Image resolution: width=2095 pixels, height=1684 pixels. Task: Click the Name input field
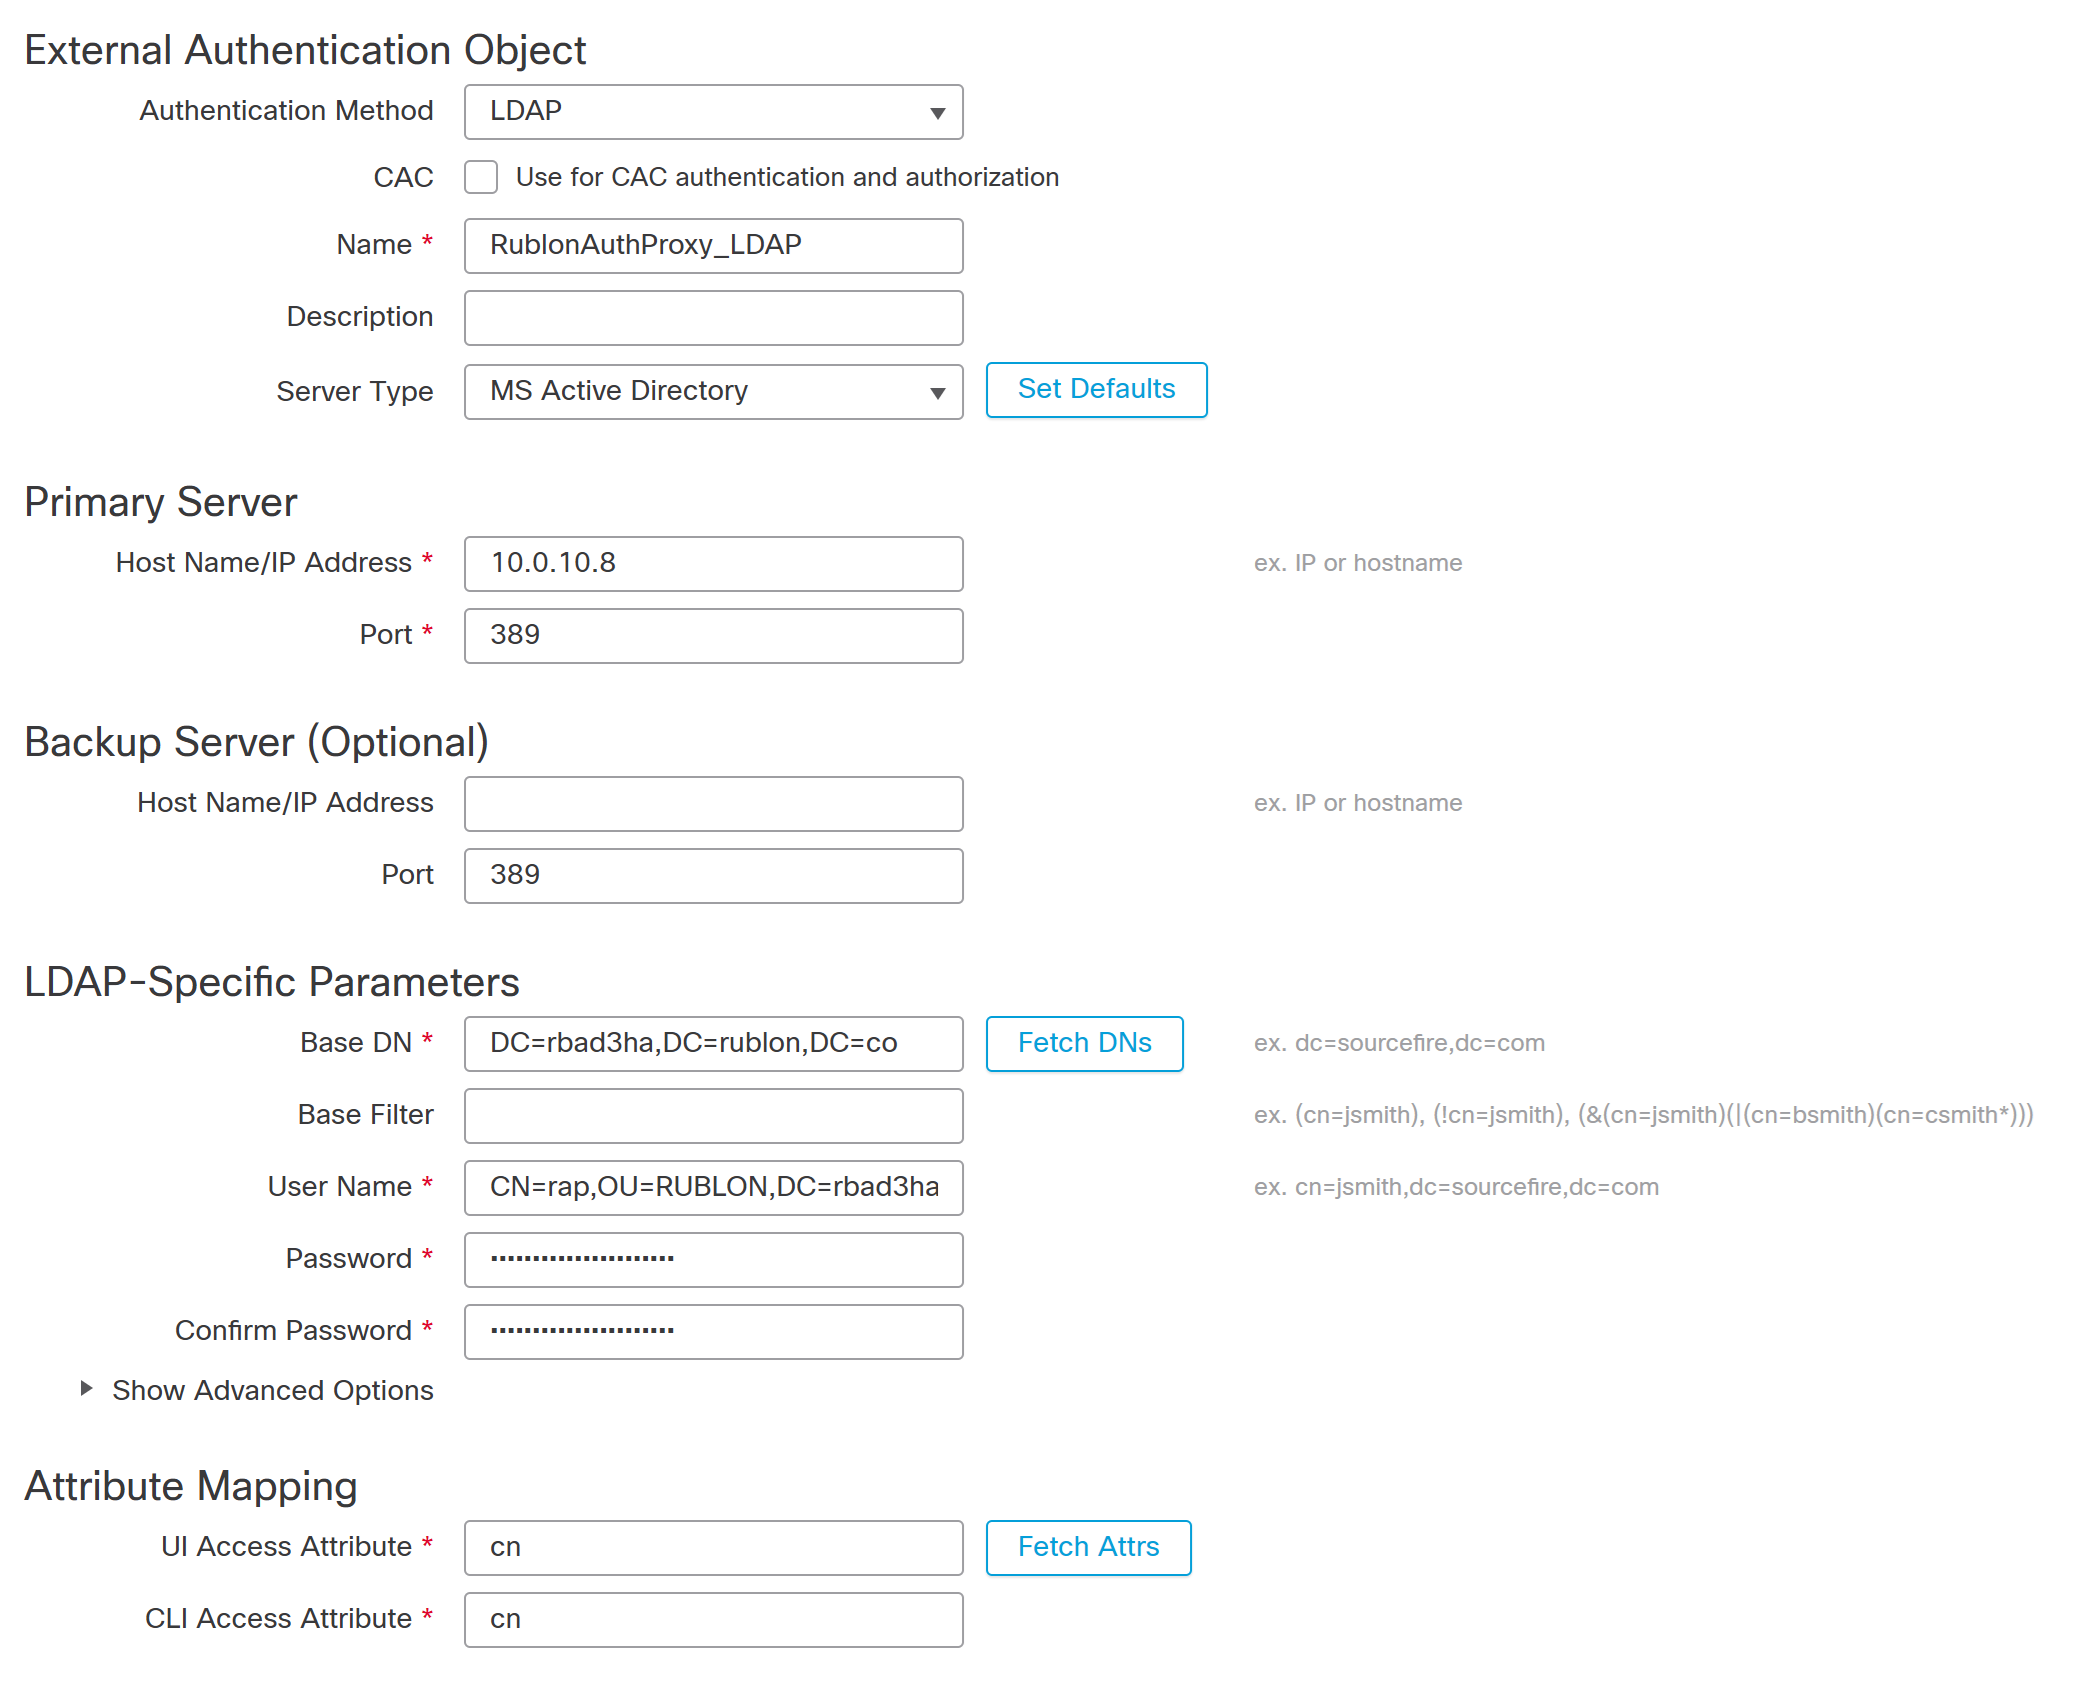pyautogui.click(x=713, y=246)
